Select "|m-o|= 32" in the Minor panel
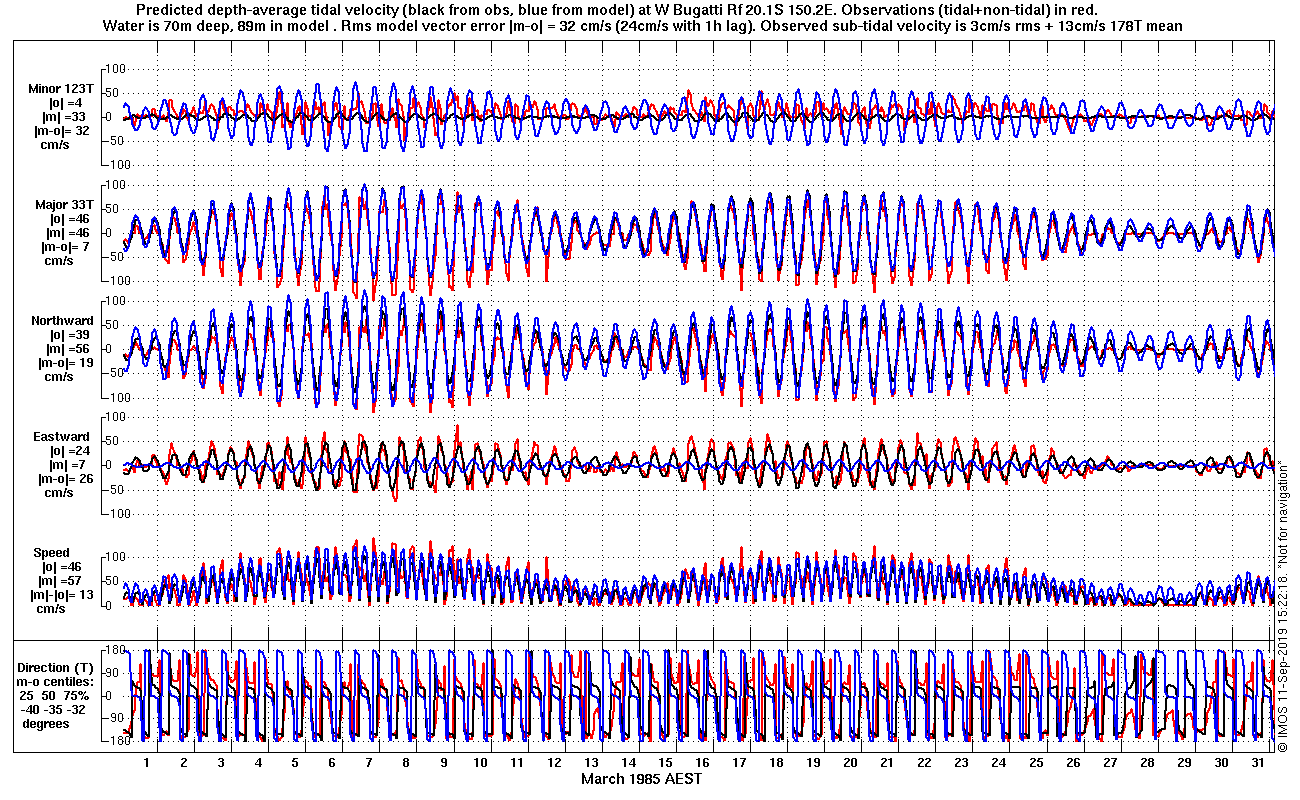 (63, 131)
